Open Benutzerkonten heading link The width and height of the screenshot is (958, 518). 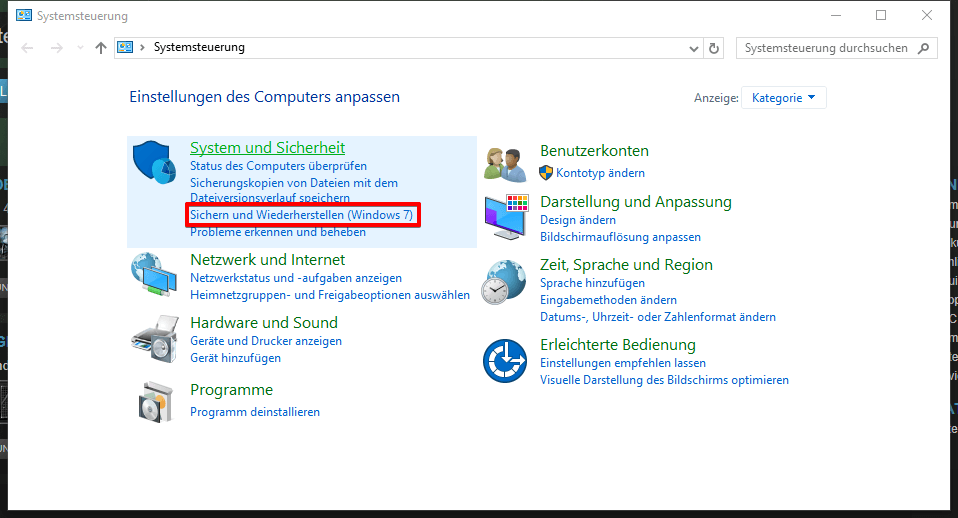594,151
